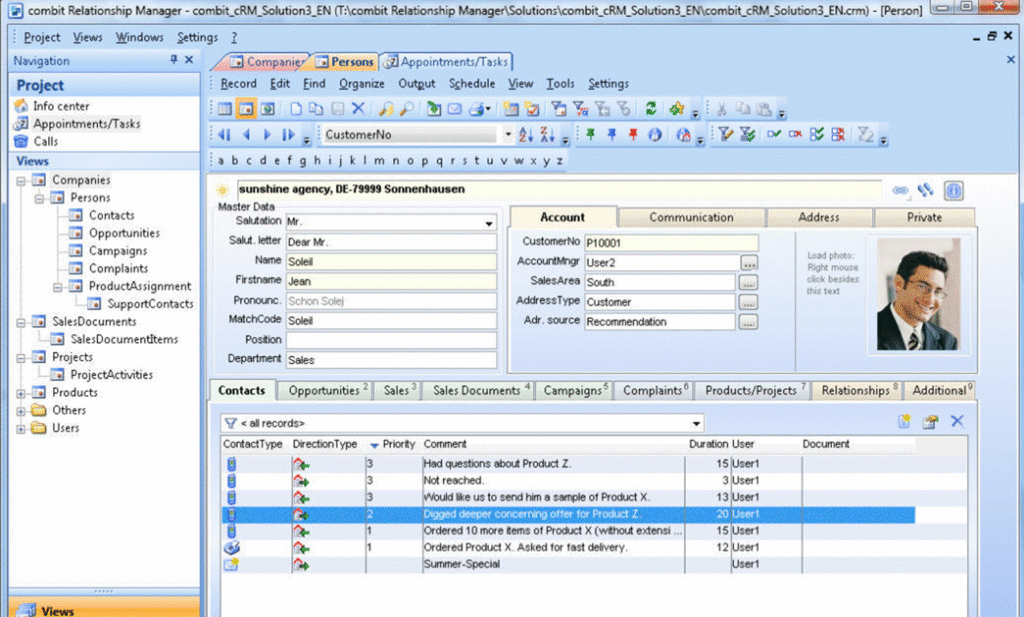
Task: Open the Appointments/Tasks view tab
Action: (446, 62)
